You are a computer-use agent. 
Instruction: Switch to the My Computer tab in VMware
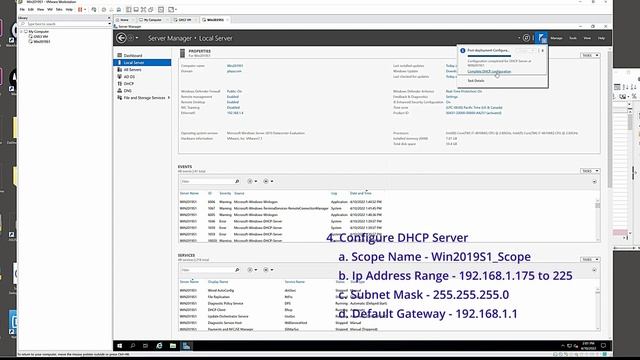(153, 20)
